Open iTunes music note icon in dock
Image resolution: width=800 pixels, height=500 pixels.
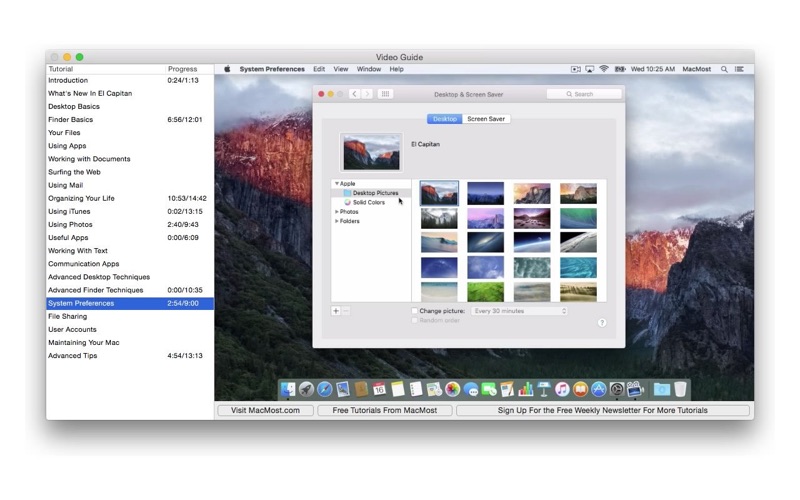tap(562, 389)
